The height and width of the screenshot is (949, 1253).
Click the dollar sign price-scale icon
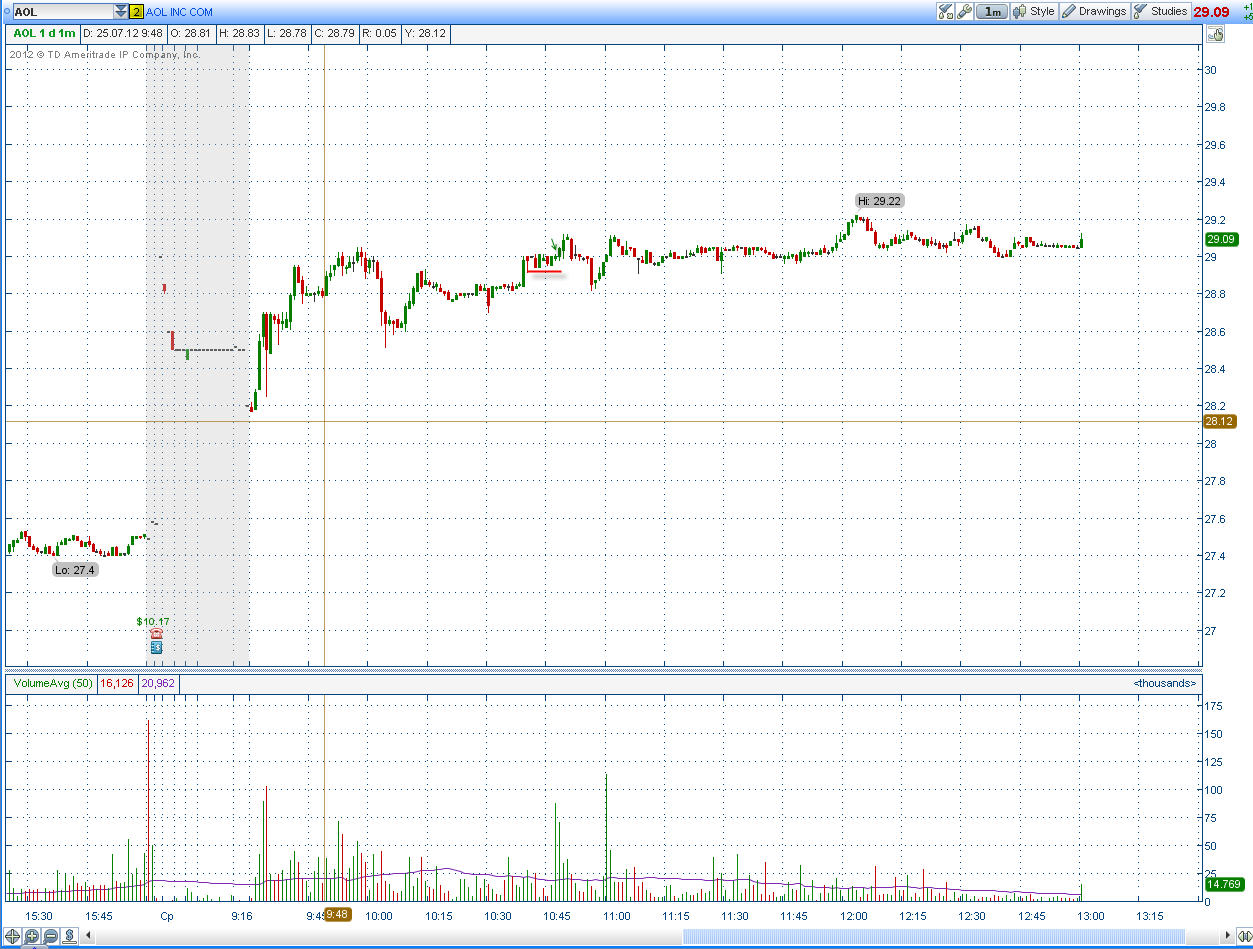(x=70, y=936)
